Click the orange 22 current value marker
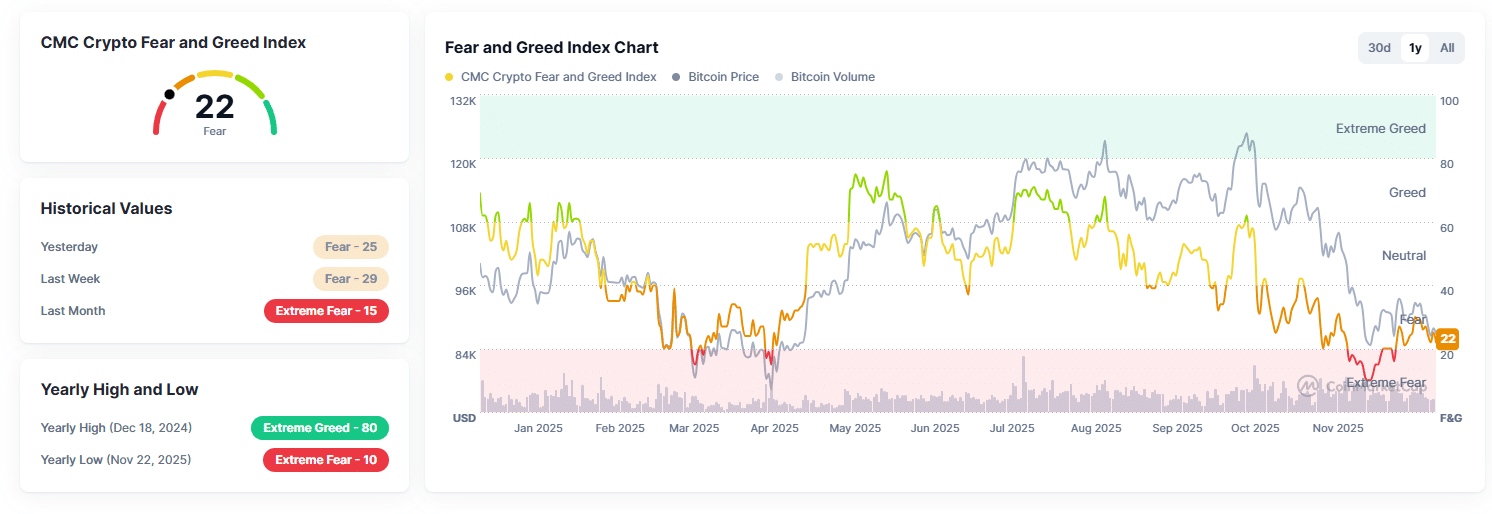Screen dimensions: 1492x514 coord(1447,339)
